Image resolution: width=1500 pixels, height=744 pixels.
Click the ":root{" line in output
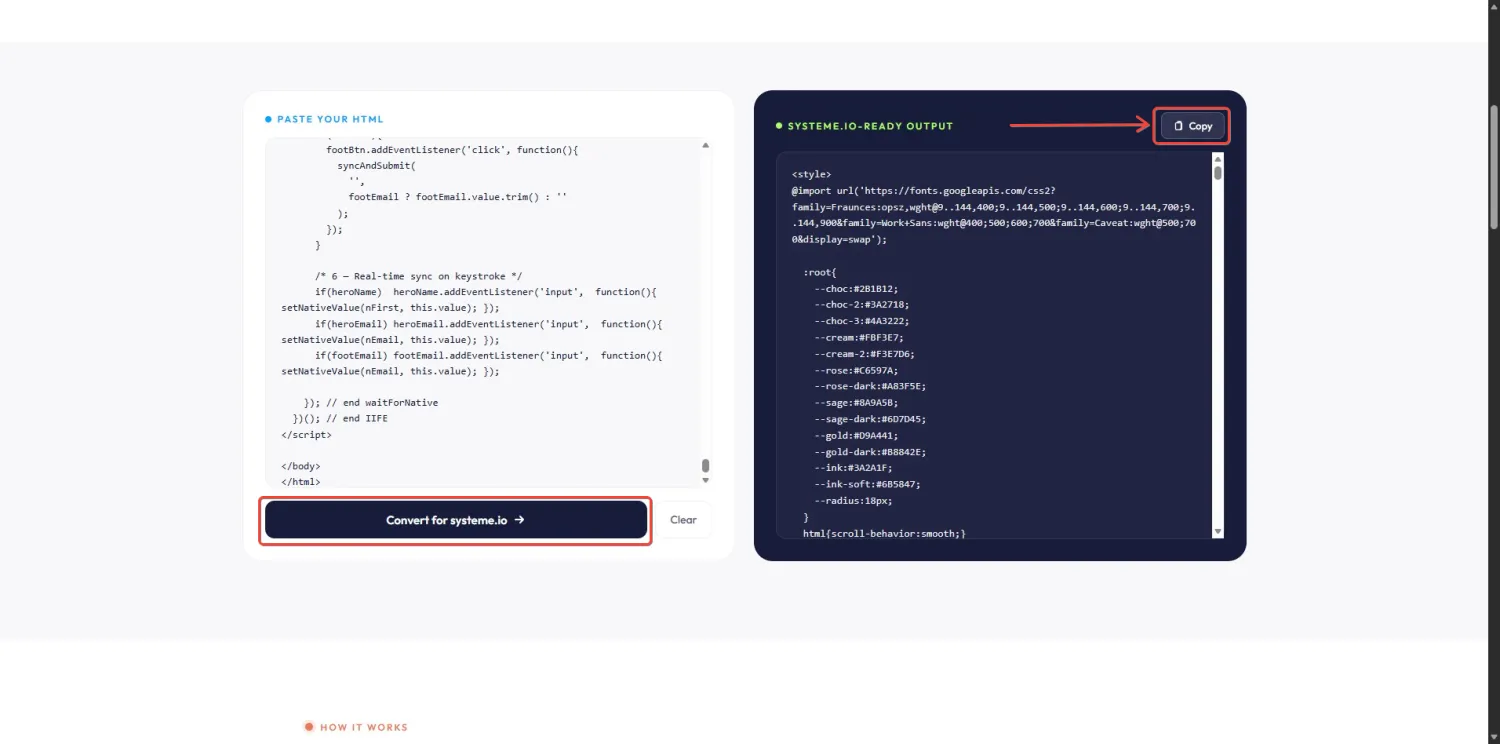820,272
